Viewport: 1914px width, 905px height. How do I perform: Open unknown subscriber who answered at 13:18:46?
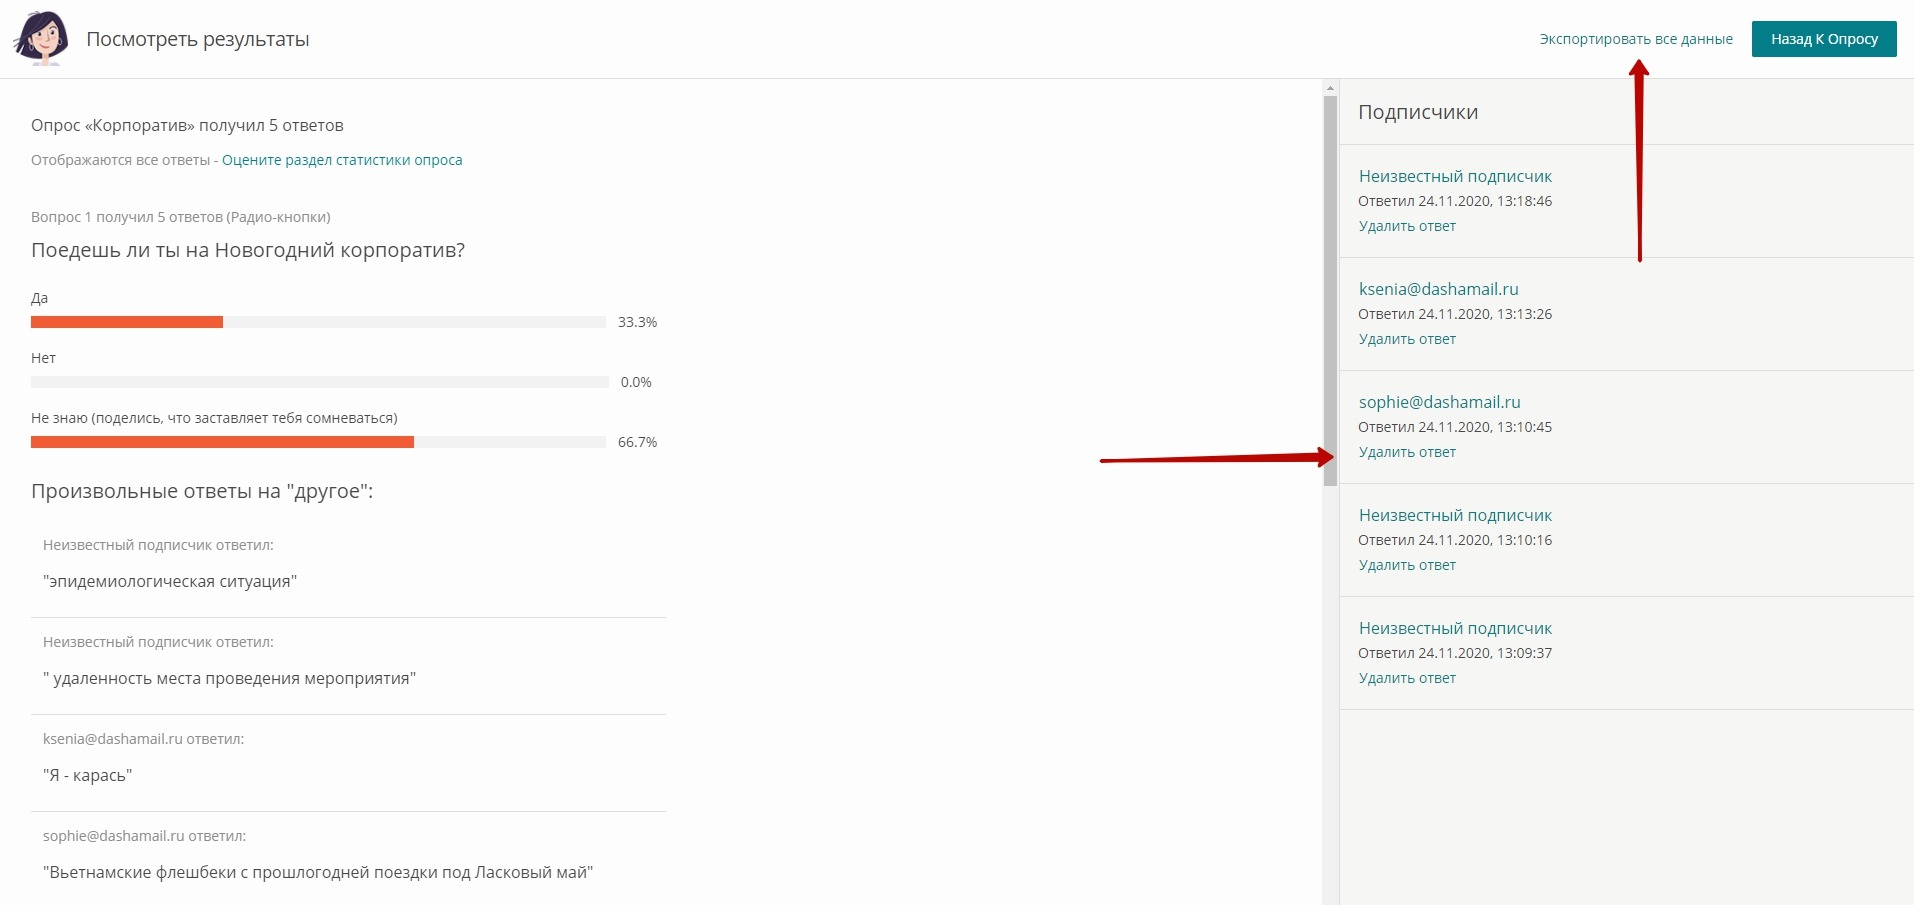pyautogui.click(x=1454, y=176)
